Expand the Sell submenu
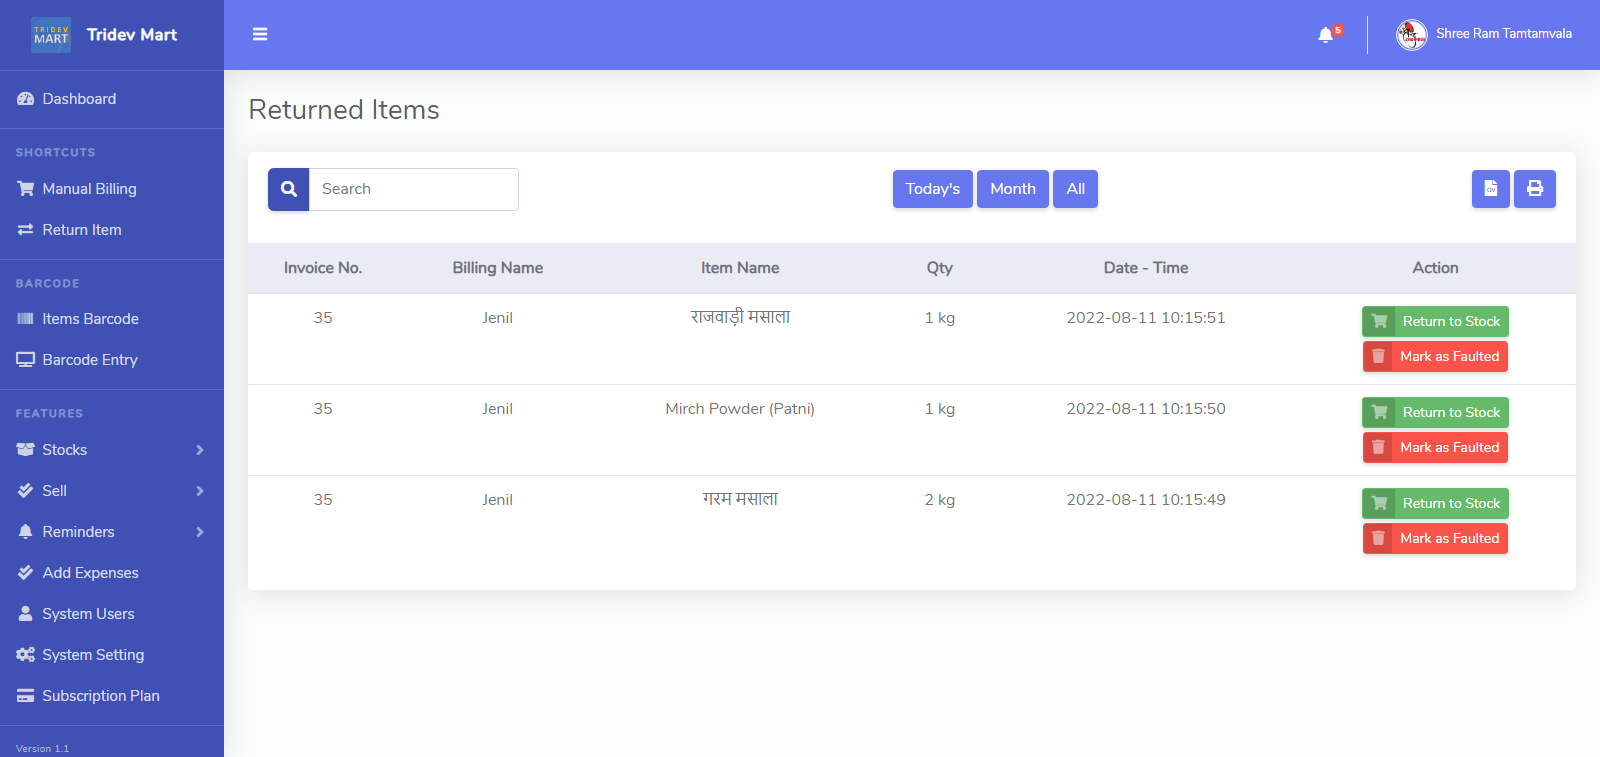This screenshot has height=757, width=1600. click(112, 491)
